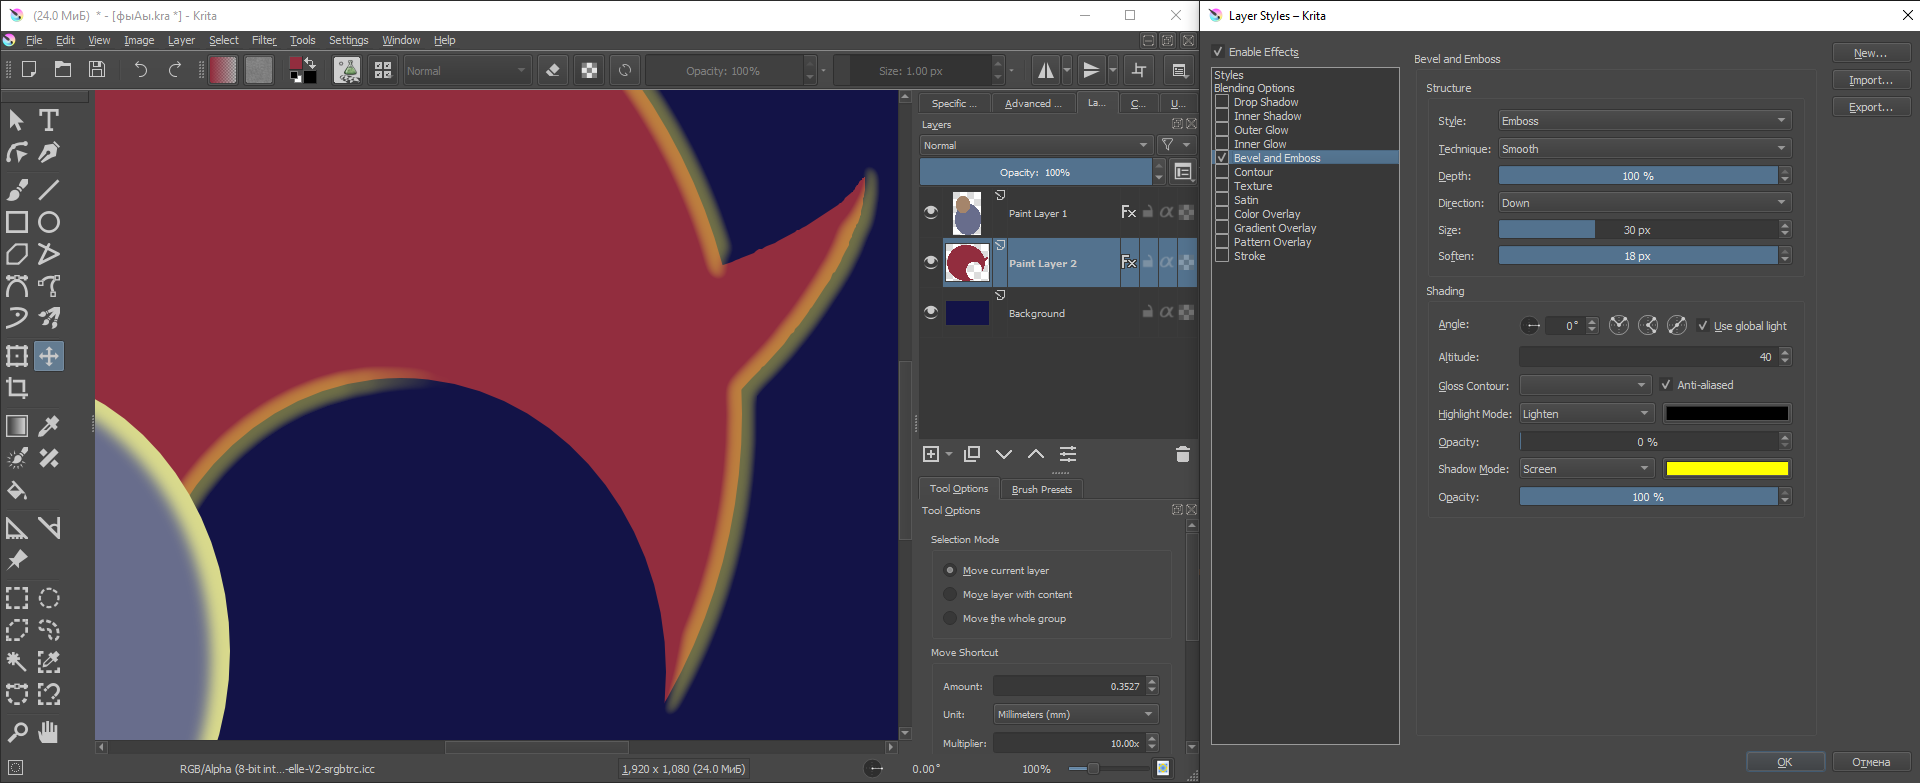Select the Text tool
Image resolution: width=1920 pixels, height=783 pixels.
[48, 120]
